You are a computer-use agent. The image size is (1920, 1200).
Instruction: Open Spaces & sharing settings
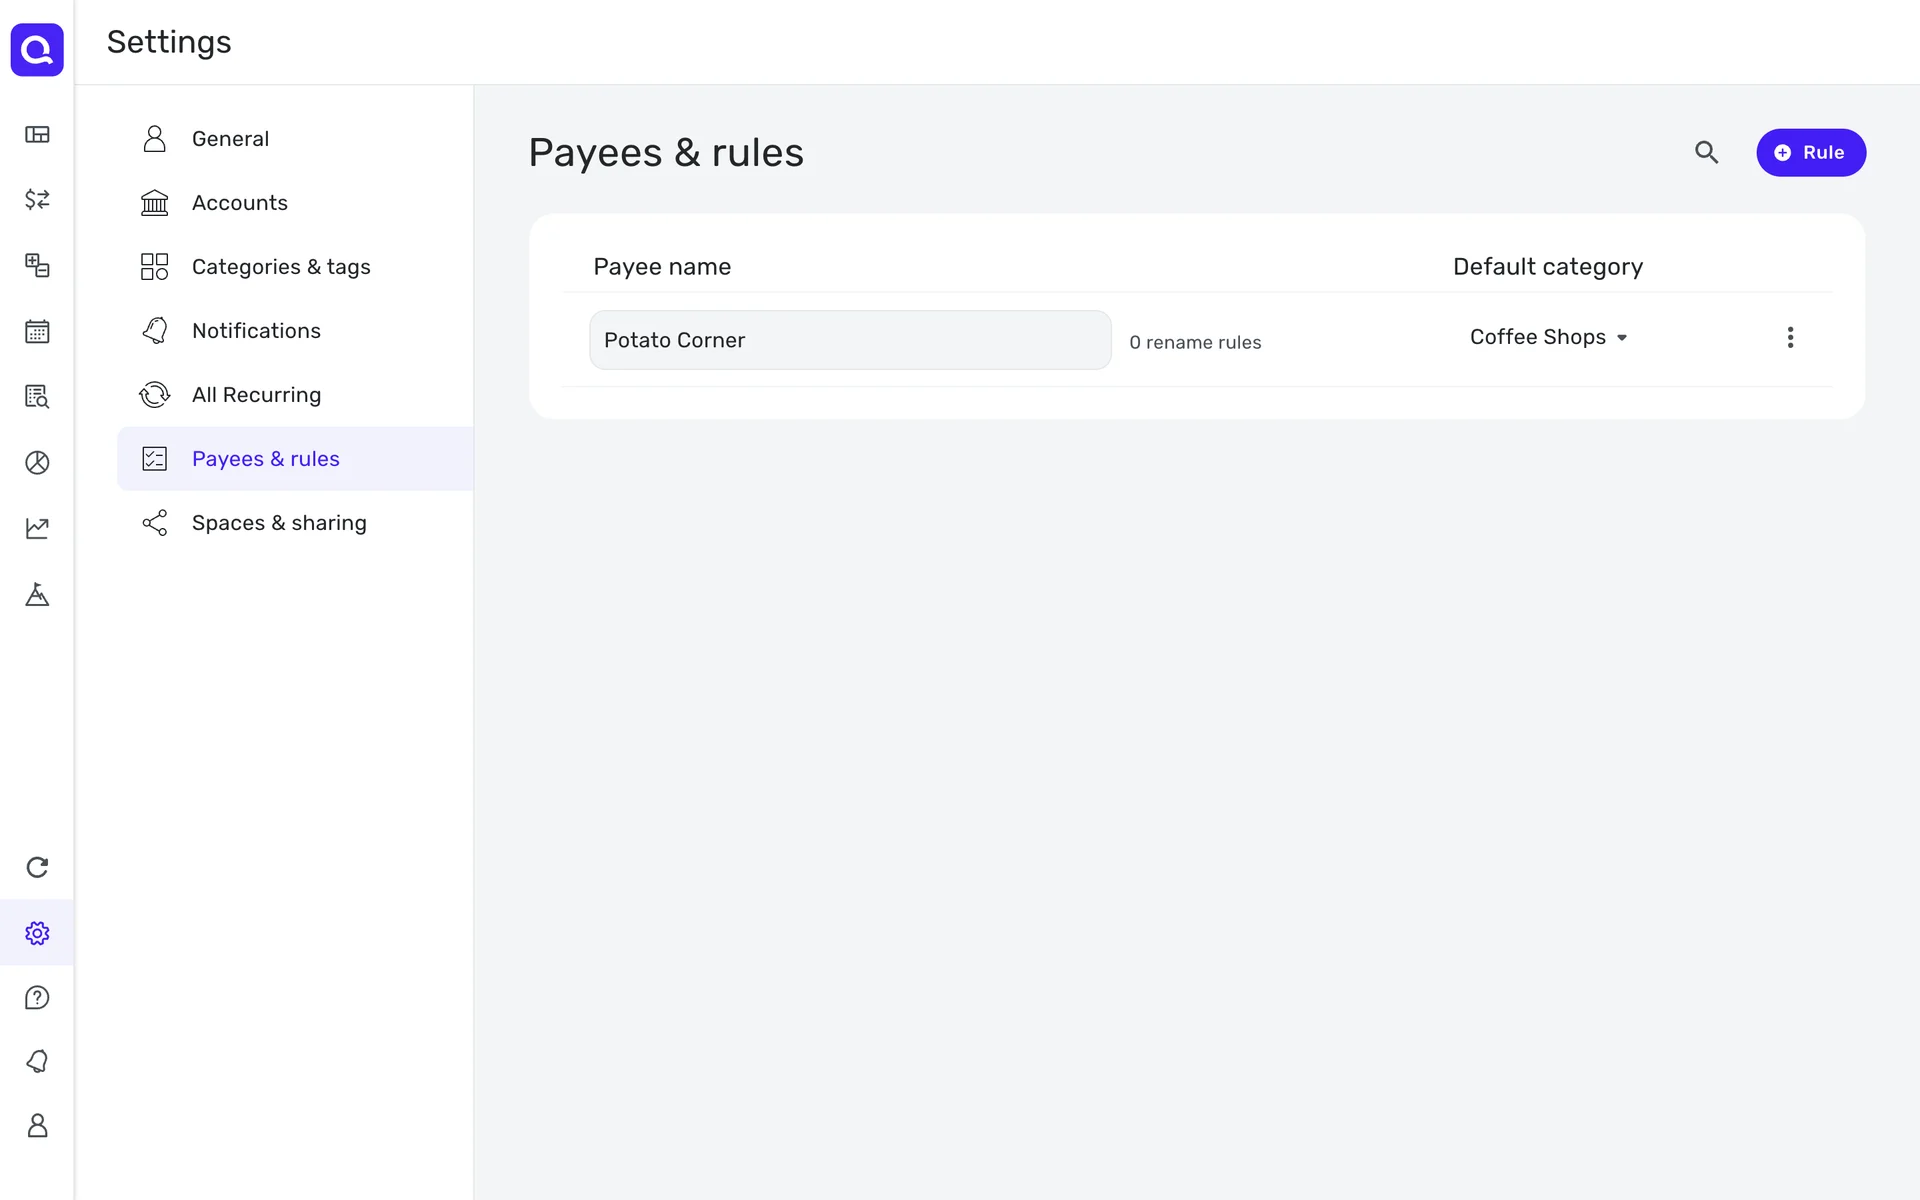click(278, 523)
